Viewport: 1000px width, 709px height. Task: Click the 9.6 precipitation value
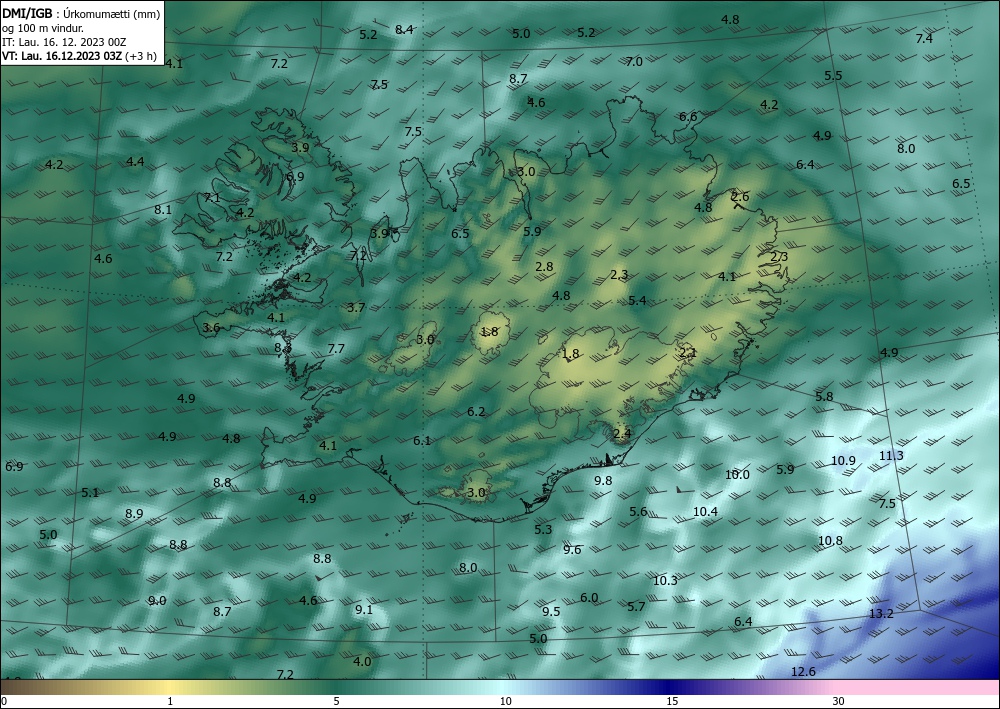click(572, 550)
